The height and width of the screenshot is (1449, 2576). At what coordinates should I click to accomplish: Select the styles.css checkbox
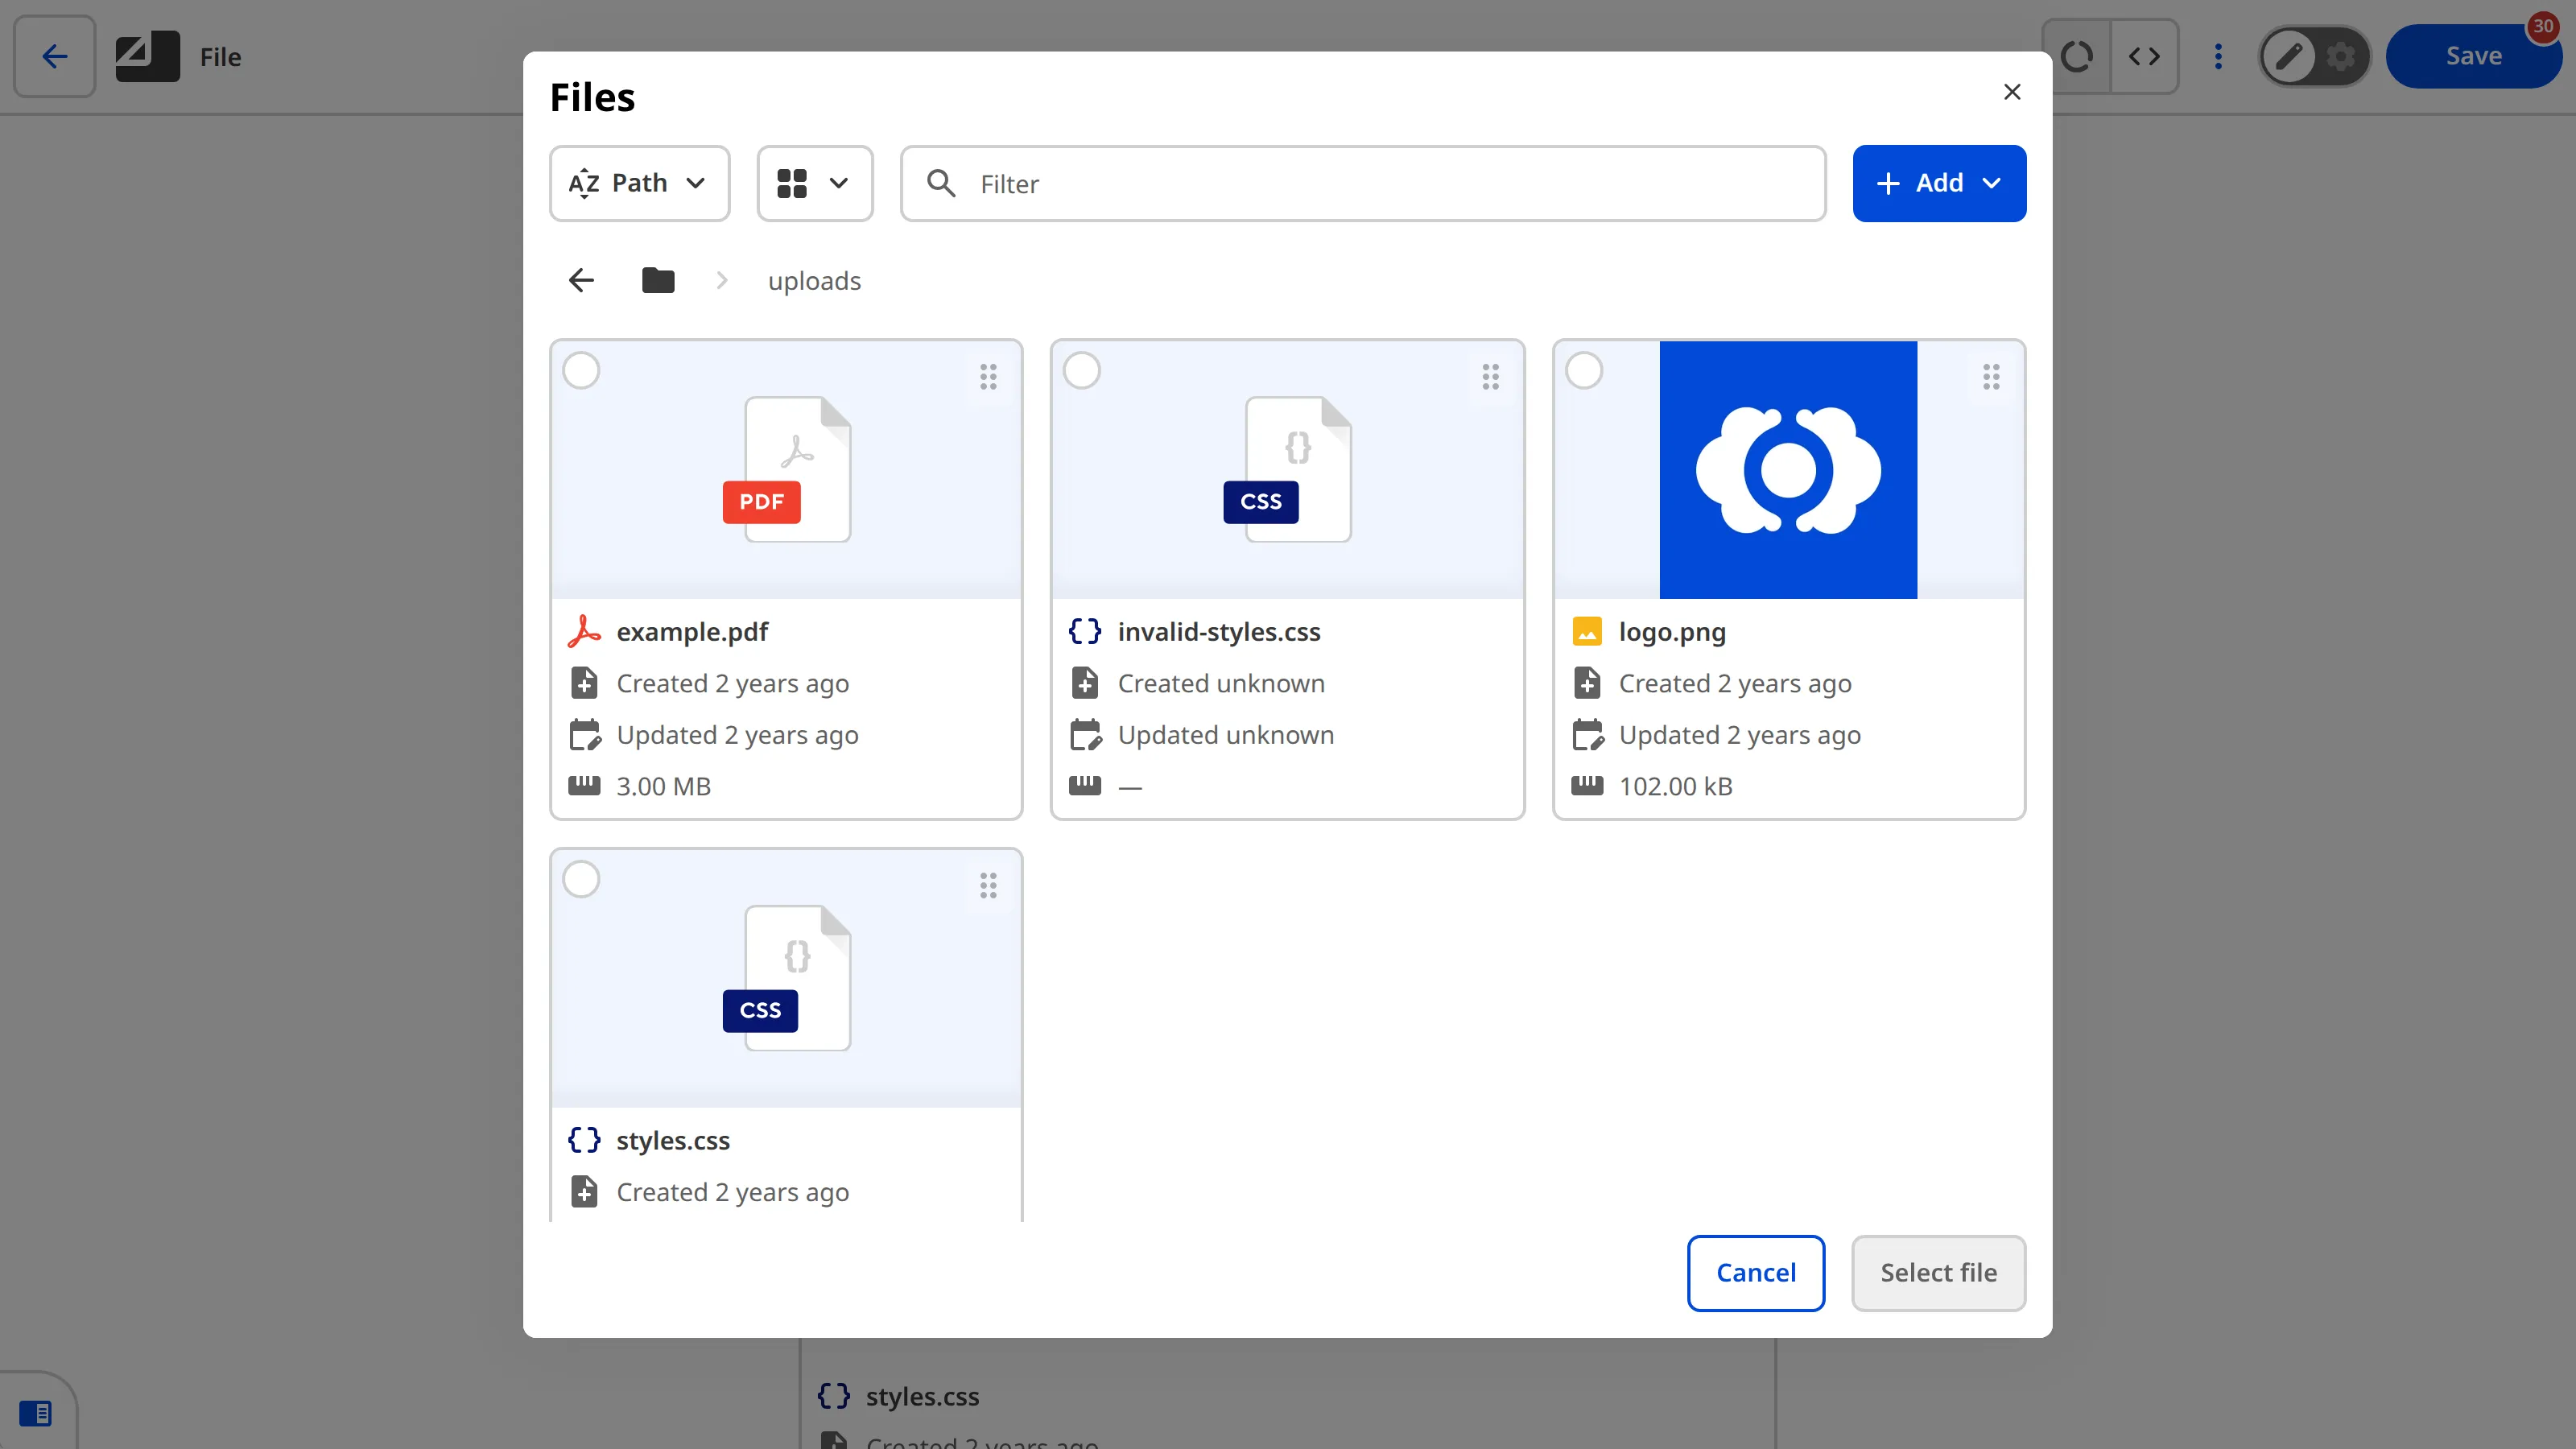coord(581,880)
